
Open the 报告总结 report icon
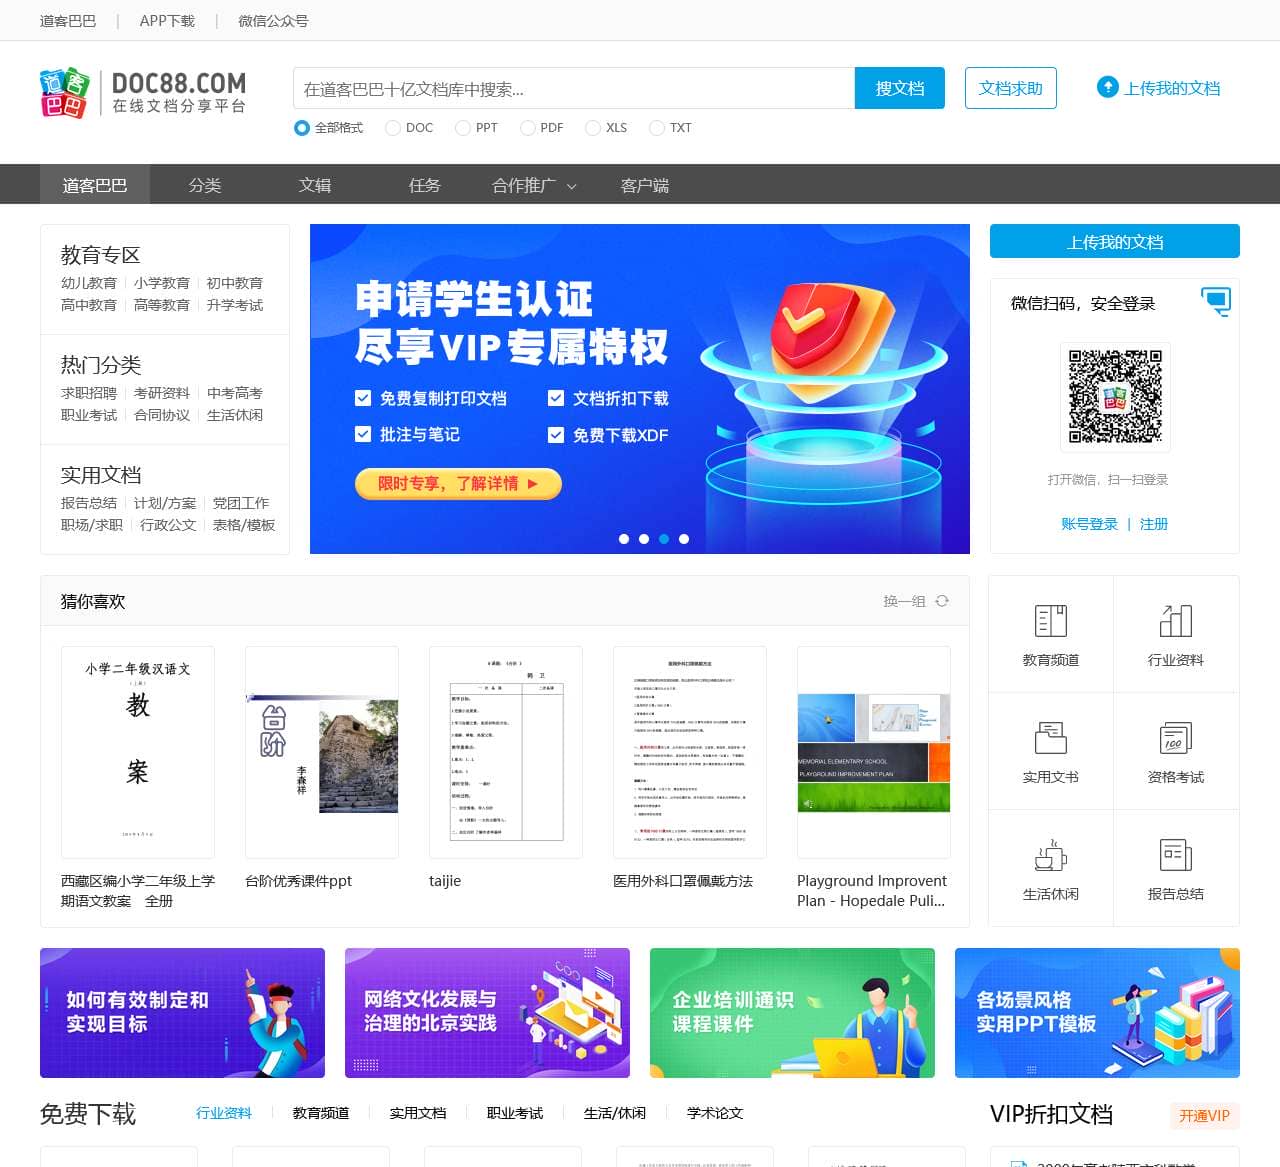[x=1176, y=855]
